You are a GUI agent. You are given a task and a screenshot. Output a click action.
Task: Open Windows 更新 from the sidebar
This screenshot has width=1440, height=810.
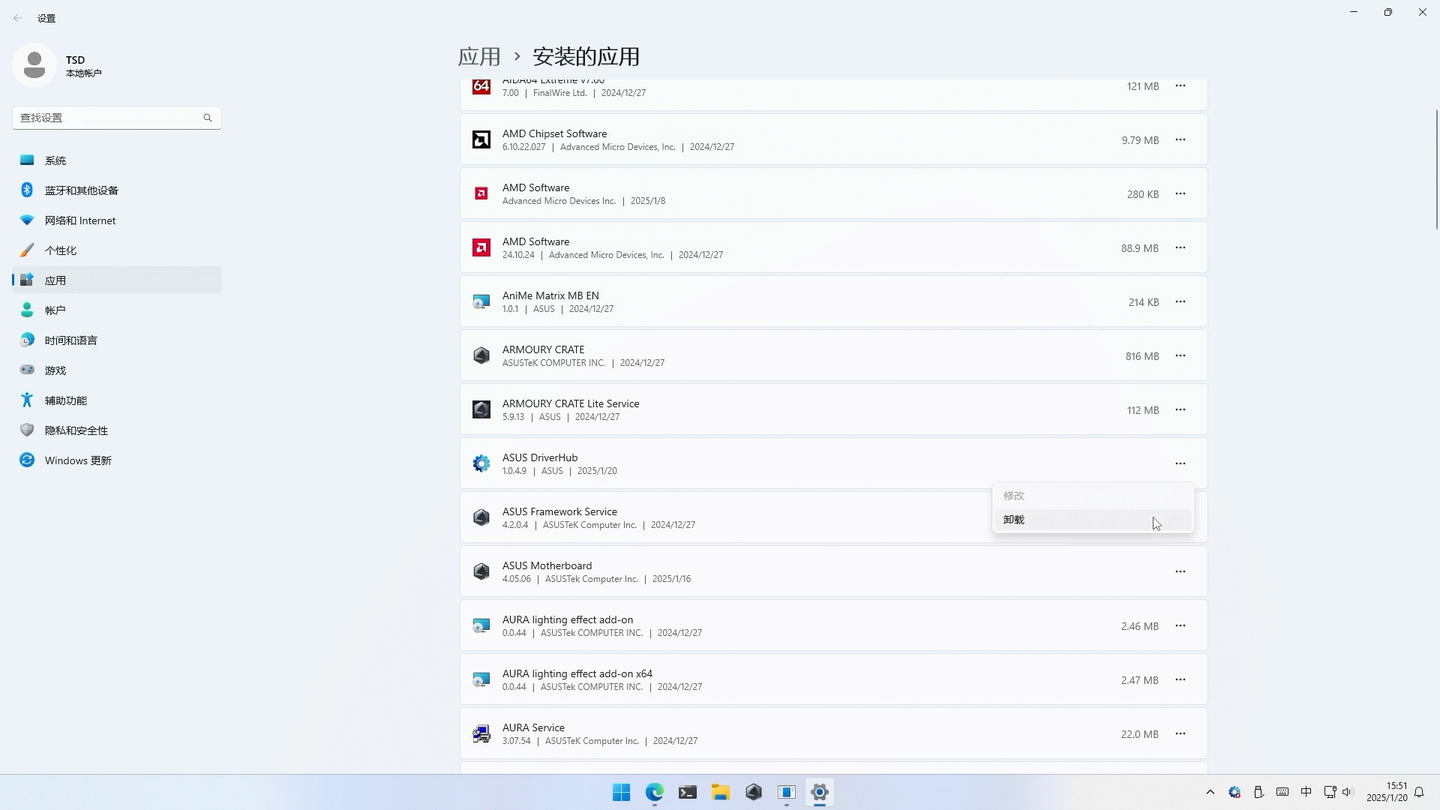coord(78,460)
